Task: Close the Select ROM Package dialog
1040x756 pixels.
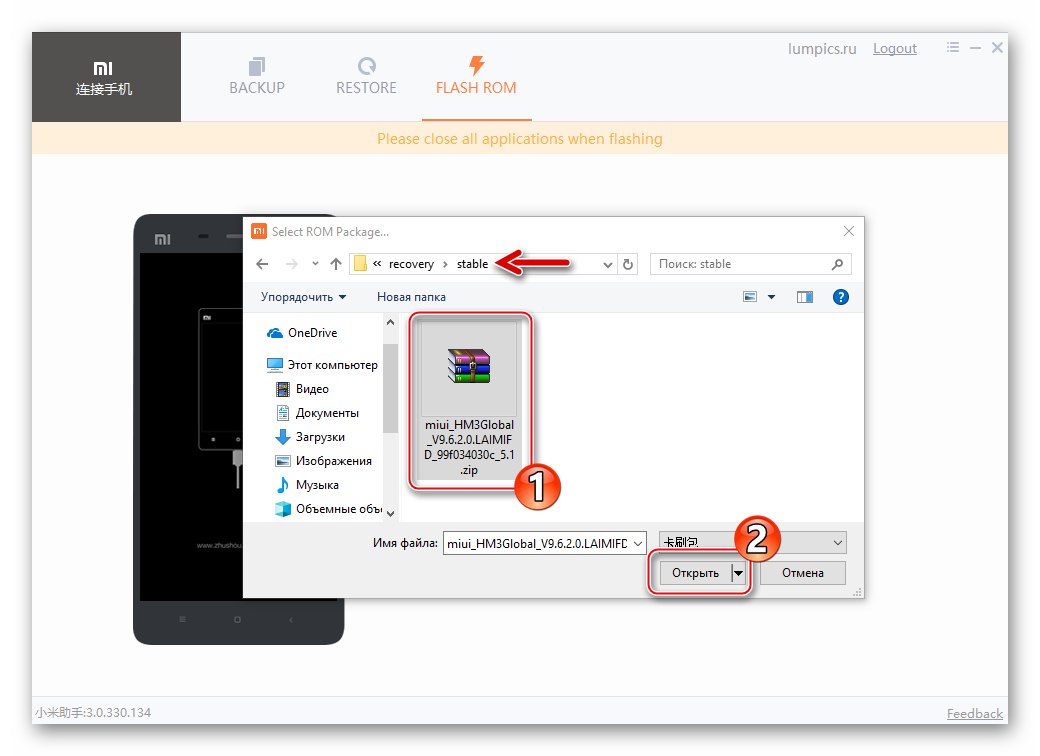Action: 848,231
